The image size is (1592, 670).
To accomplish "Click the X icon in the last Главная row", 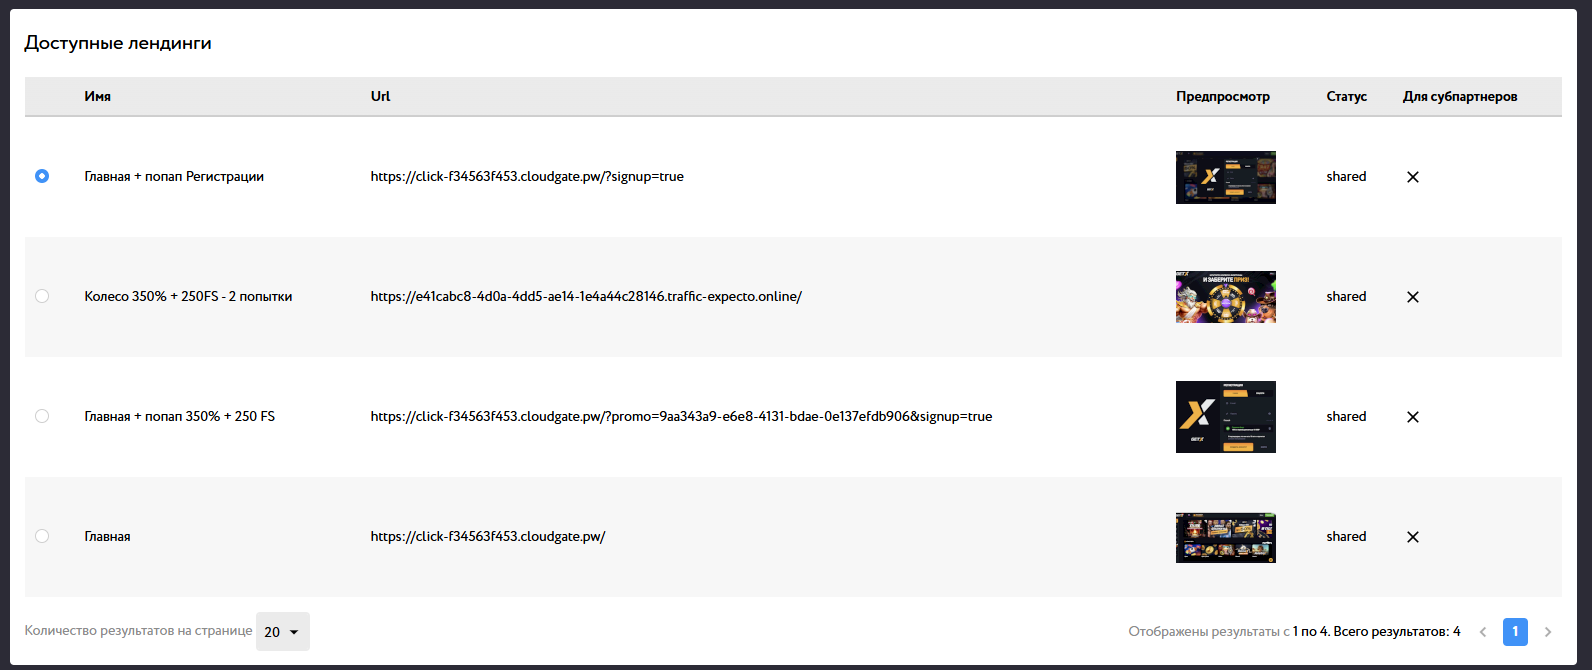I will click(1412, 537).
